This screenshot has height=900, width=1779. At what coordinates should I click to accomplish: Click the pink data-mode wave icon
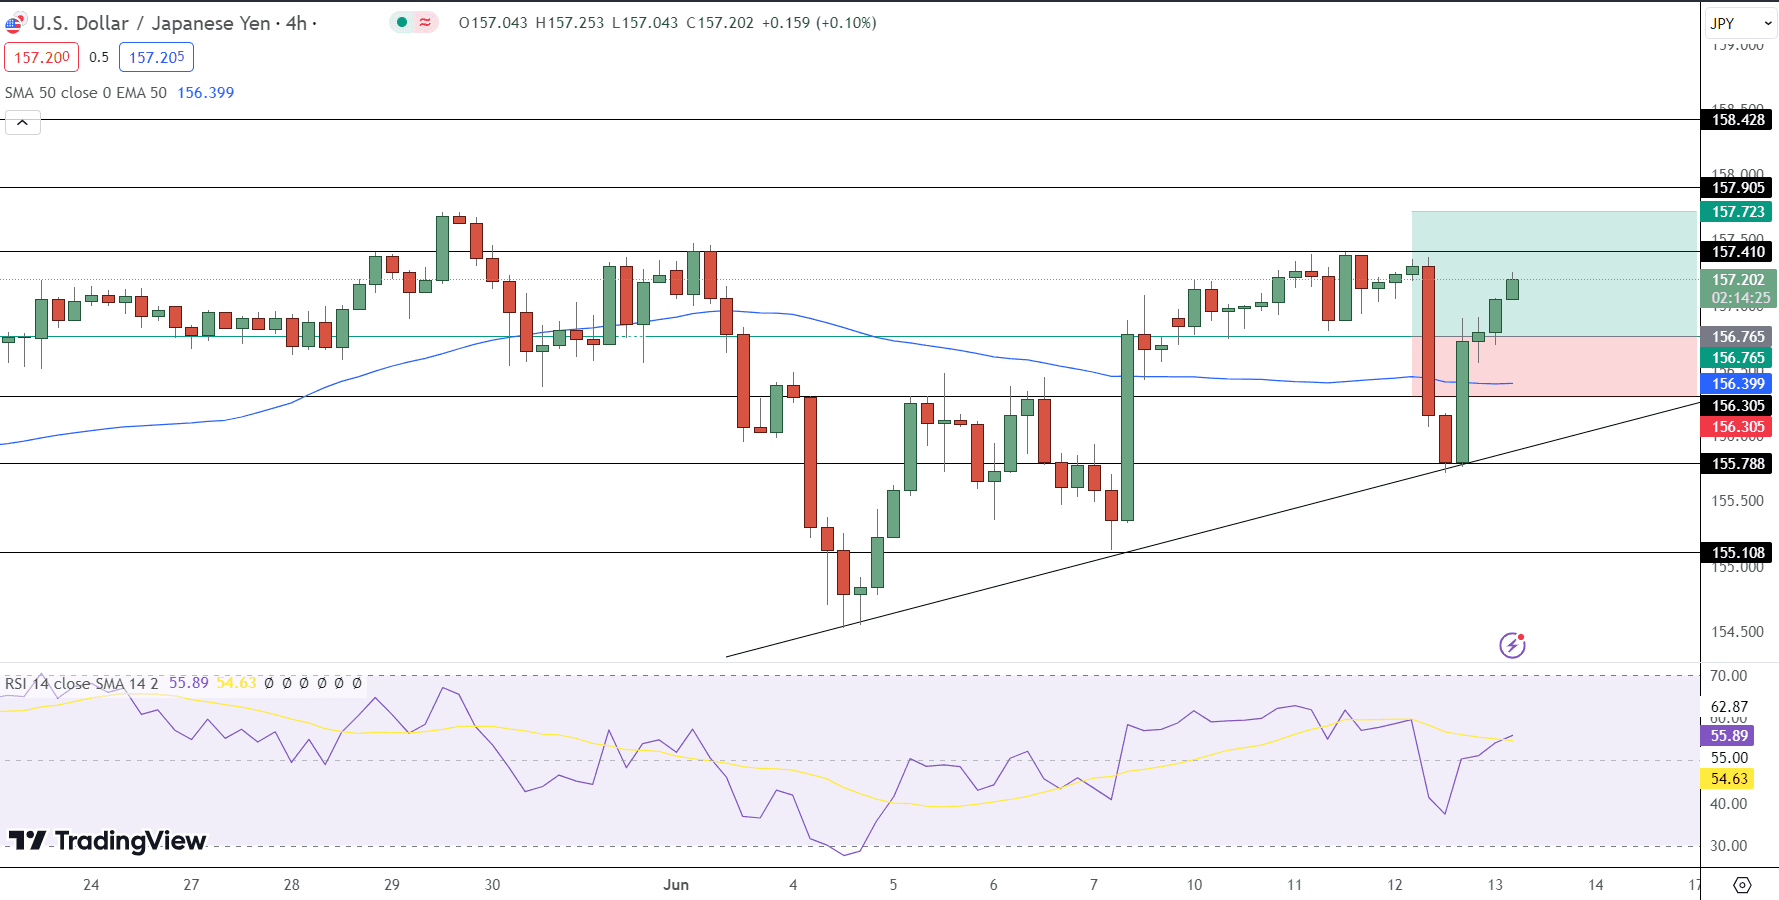(x=425, y=22)
